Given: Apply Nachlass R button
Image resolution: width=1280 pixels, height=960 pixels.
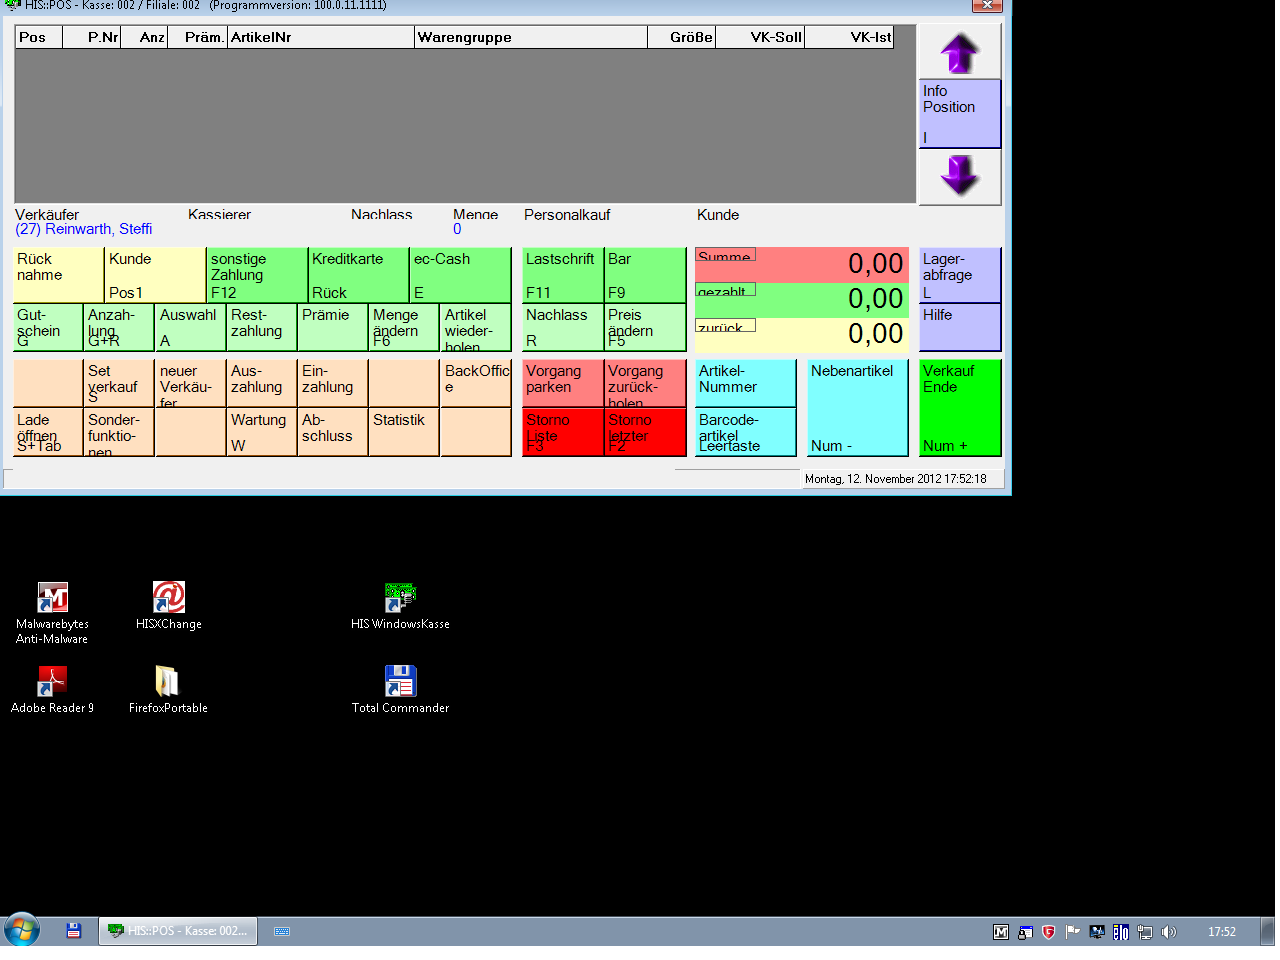Looking at the screenshot, I should (x=563, y=327).
